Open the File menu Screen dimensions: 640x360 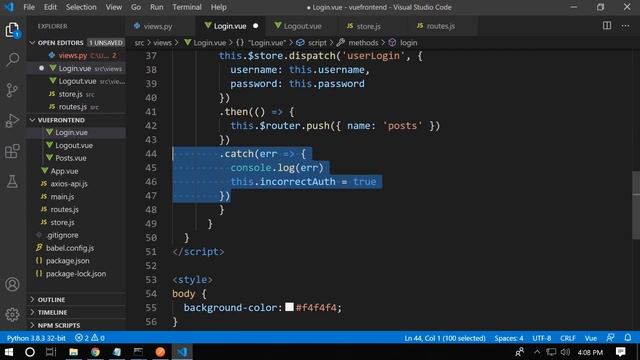pyautogui.click(x=29, y=7)
